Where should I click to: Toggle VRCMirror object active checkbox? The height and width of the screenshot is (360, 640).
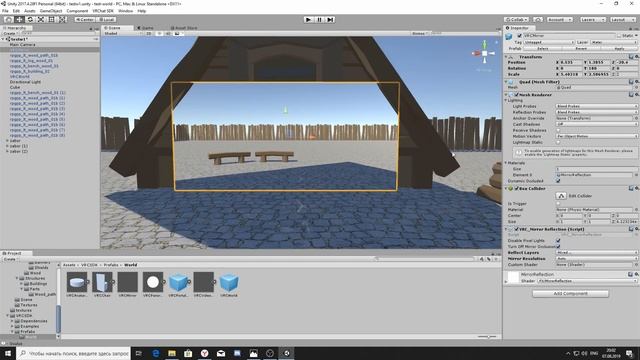[519, 36]
